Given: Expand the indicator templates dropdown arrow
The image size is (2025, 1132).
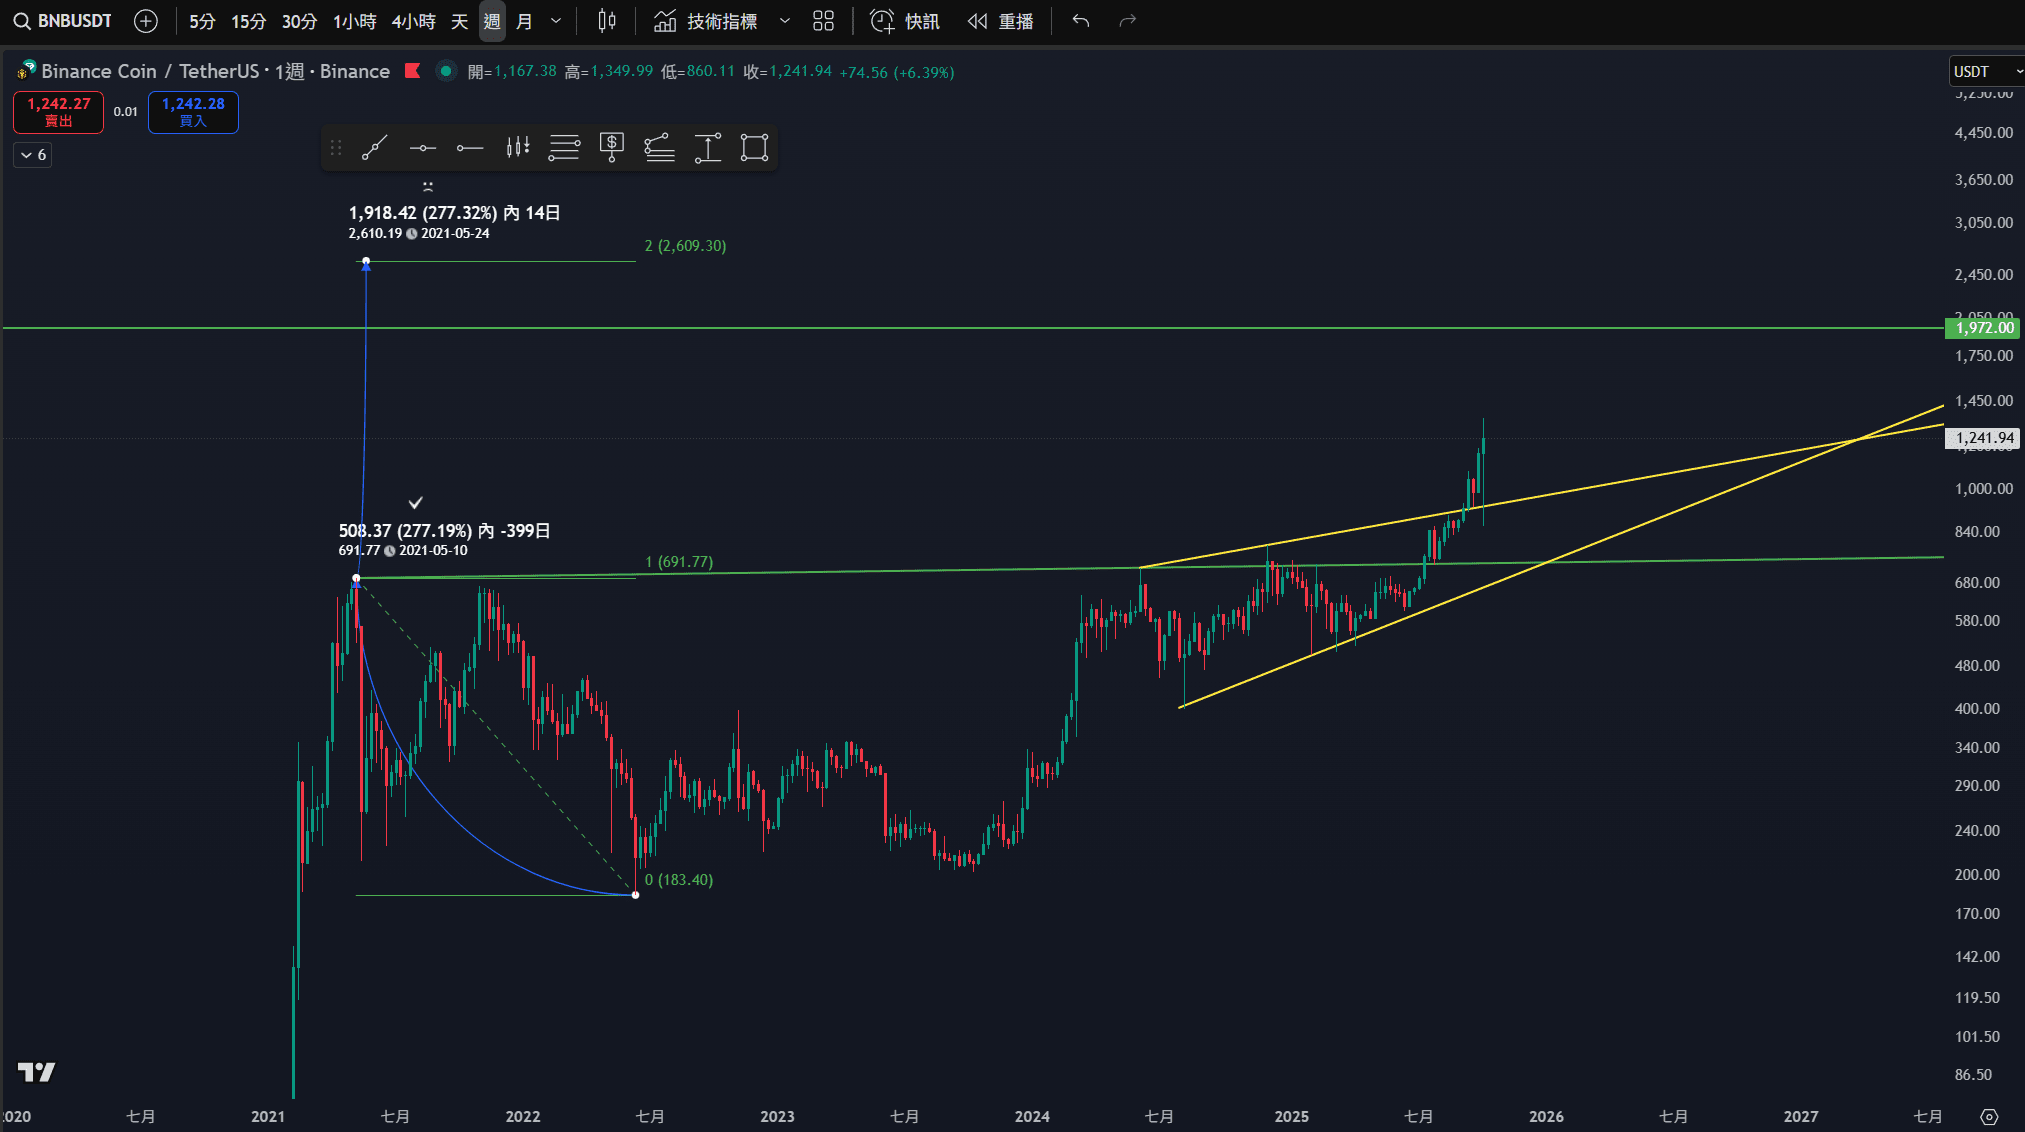Looking at the screenshot, I should tap(785, 21).
